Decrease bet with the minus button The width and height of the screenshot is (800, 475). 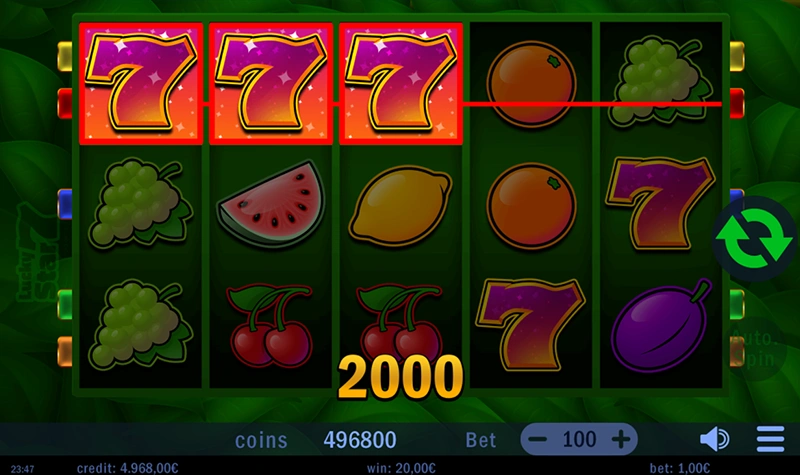(537, 439)
